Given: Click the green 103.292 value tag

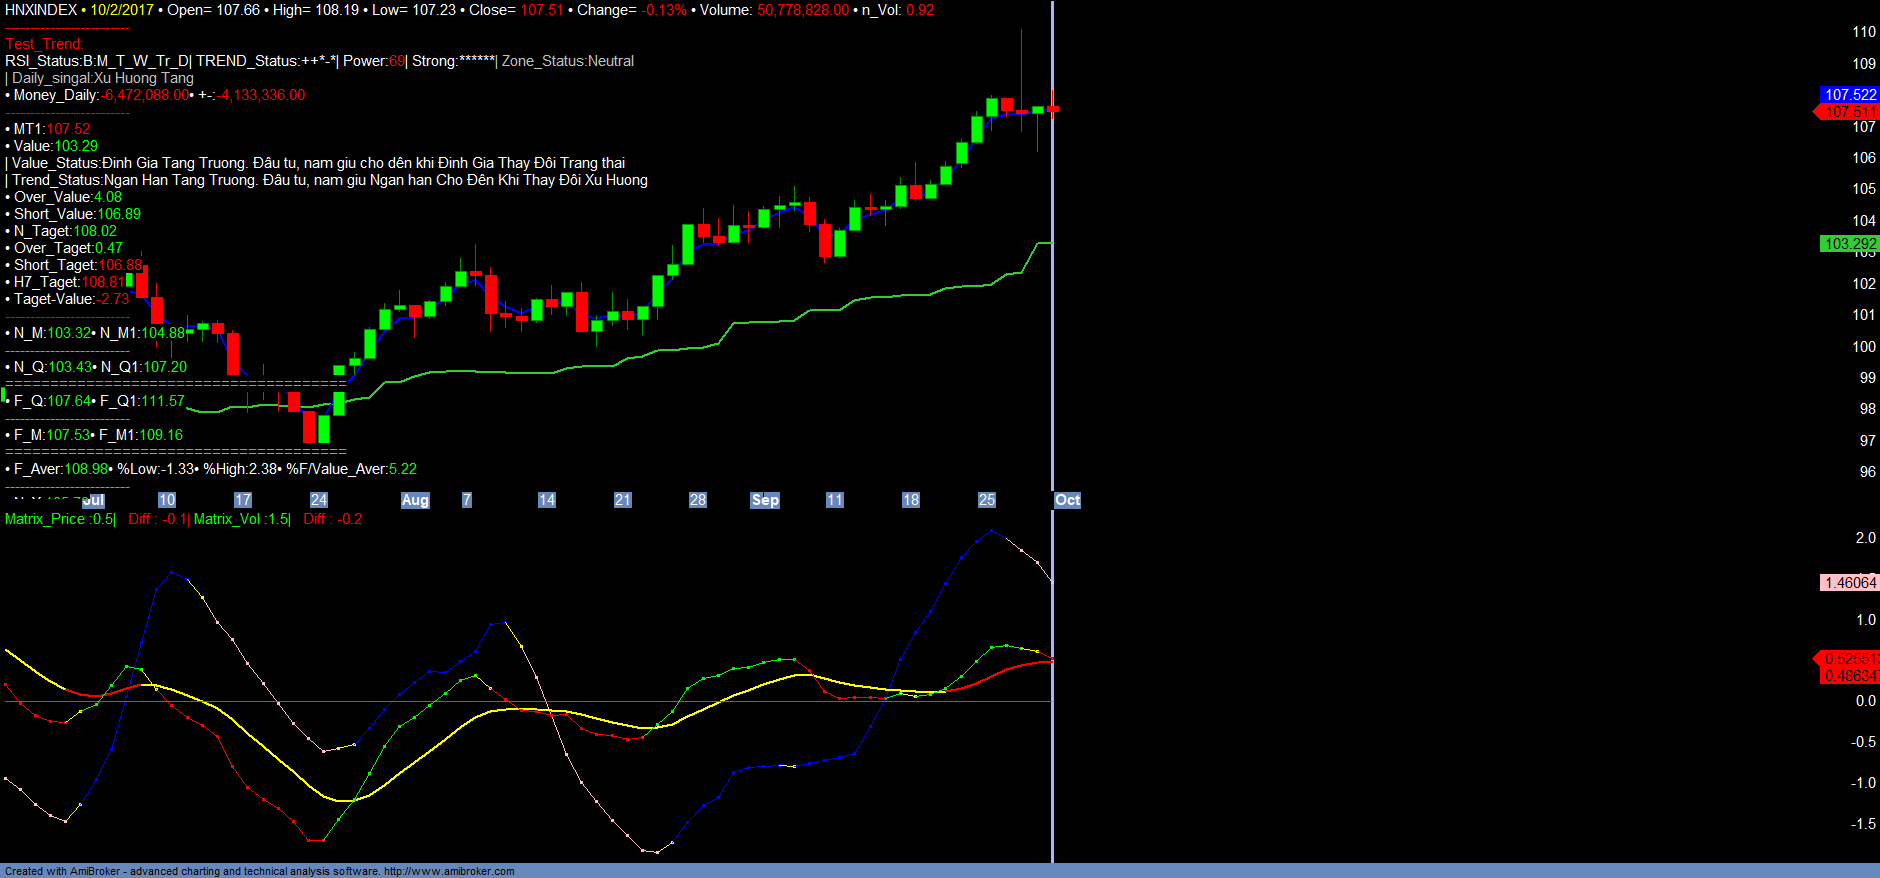Looking at the screenshot, I should (x=1849, y=244).
